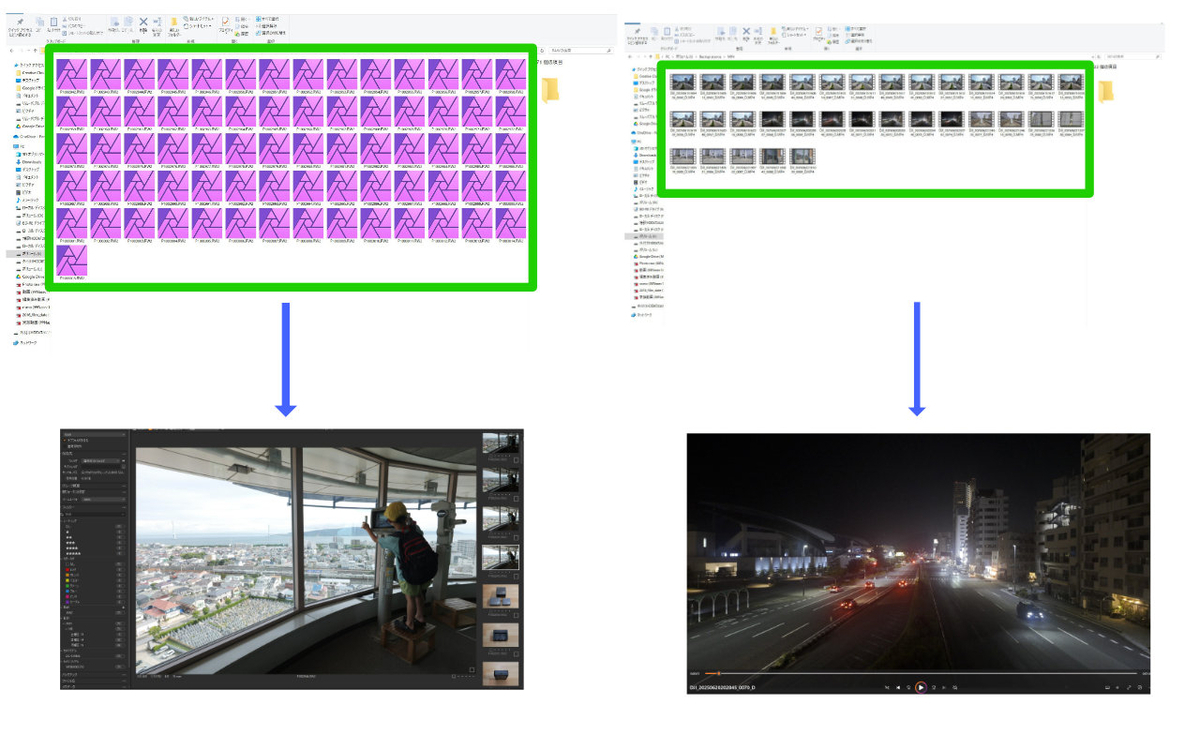Click Pin to Quick access in right Explorer ribbon
1200x750 pixels.
click(x=637, y=34)
